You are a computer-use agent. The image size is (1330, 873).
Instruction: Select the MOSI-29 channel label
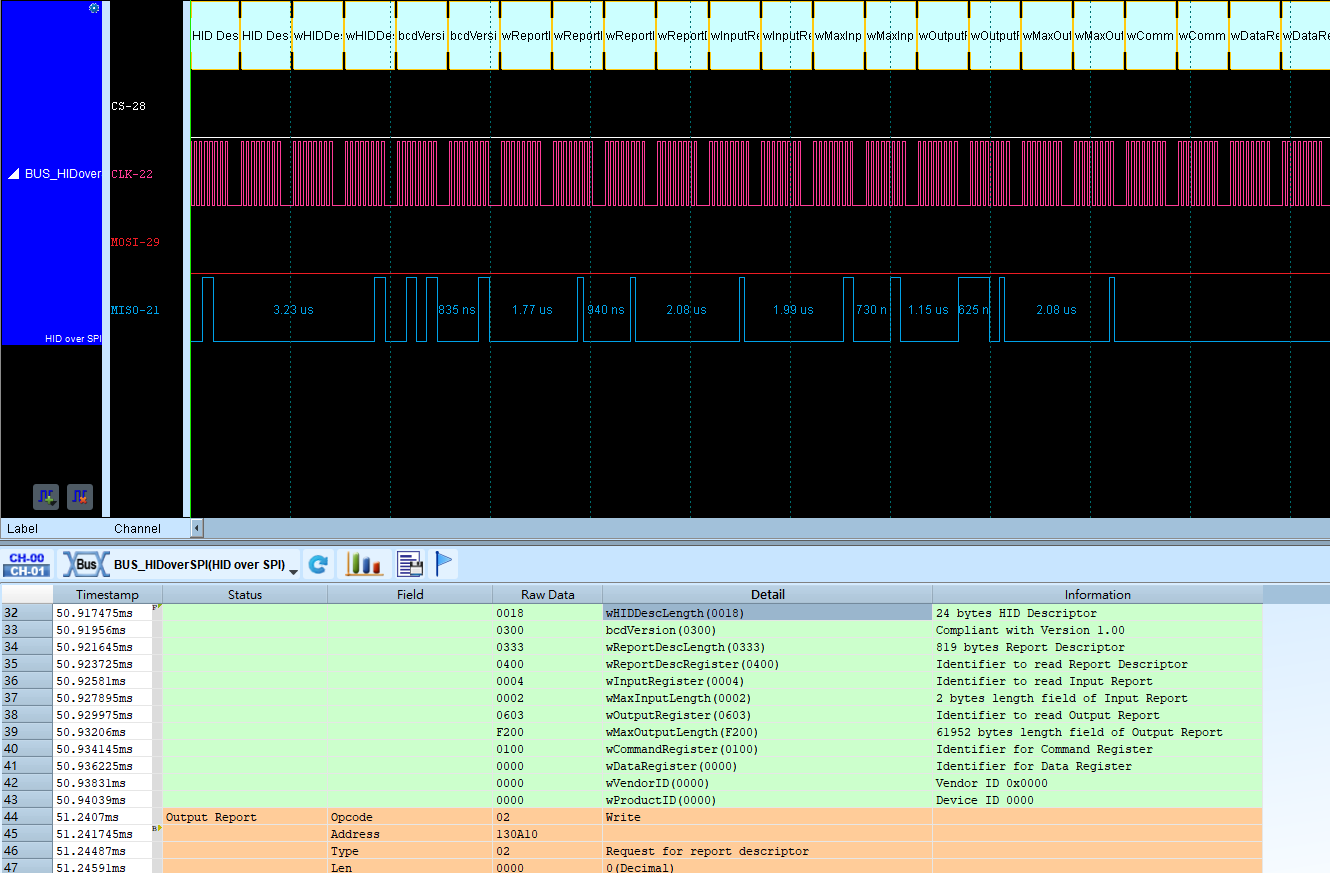[135, 242]
